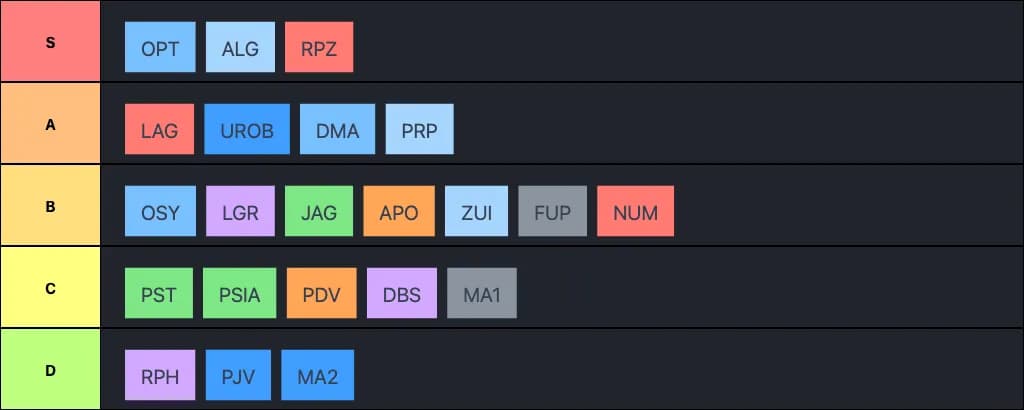Click the PSIA tile in C tier
Viewport: 1024px width, 410px height.
(x=240, y=293)
